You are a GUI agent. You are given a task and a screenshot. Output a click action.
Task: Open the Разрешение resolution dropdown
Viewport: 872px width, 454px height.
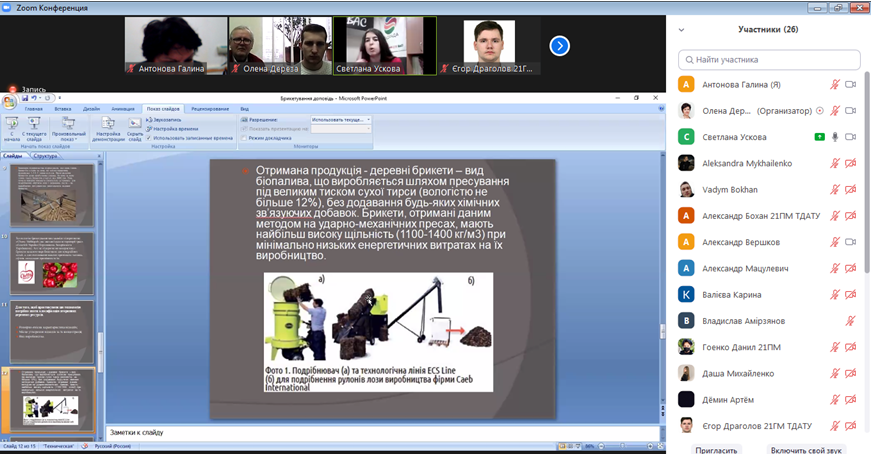340,120
